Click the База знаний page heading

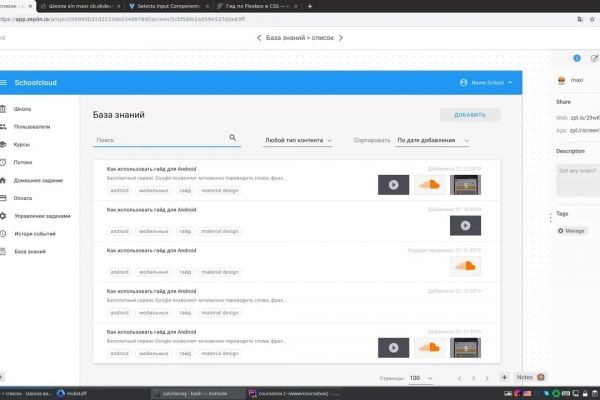coord(119,115)
